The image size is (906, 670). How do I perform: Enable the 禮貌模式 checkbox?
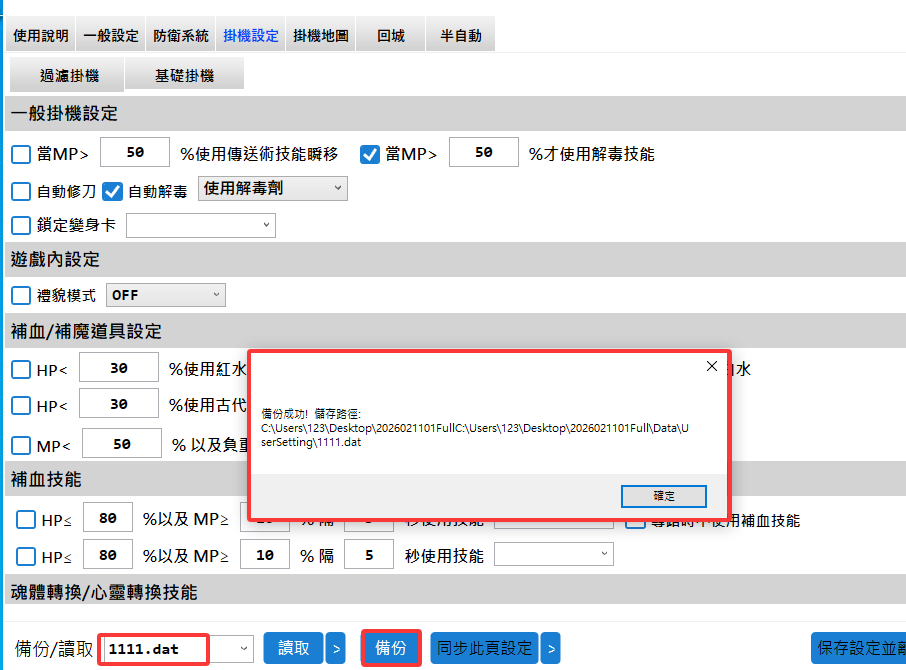21,295
